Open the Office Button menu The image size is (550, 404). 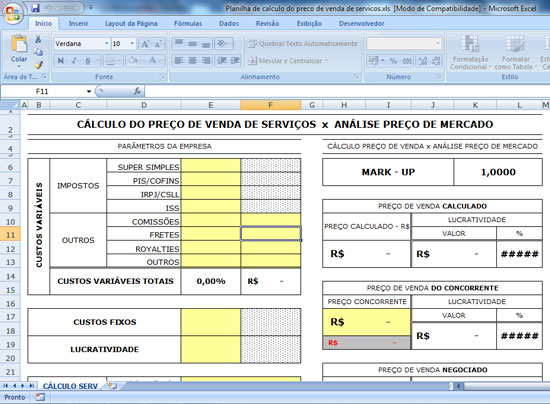tap(13, 13)
